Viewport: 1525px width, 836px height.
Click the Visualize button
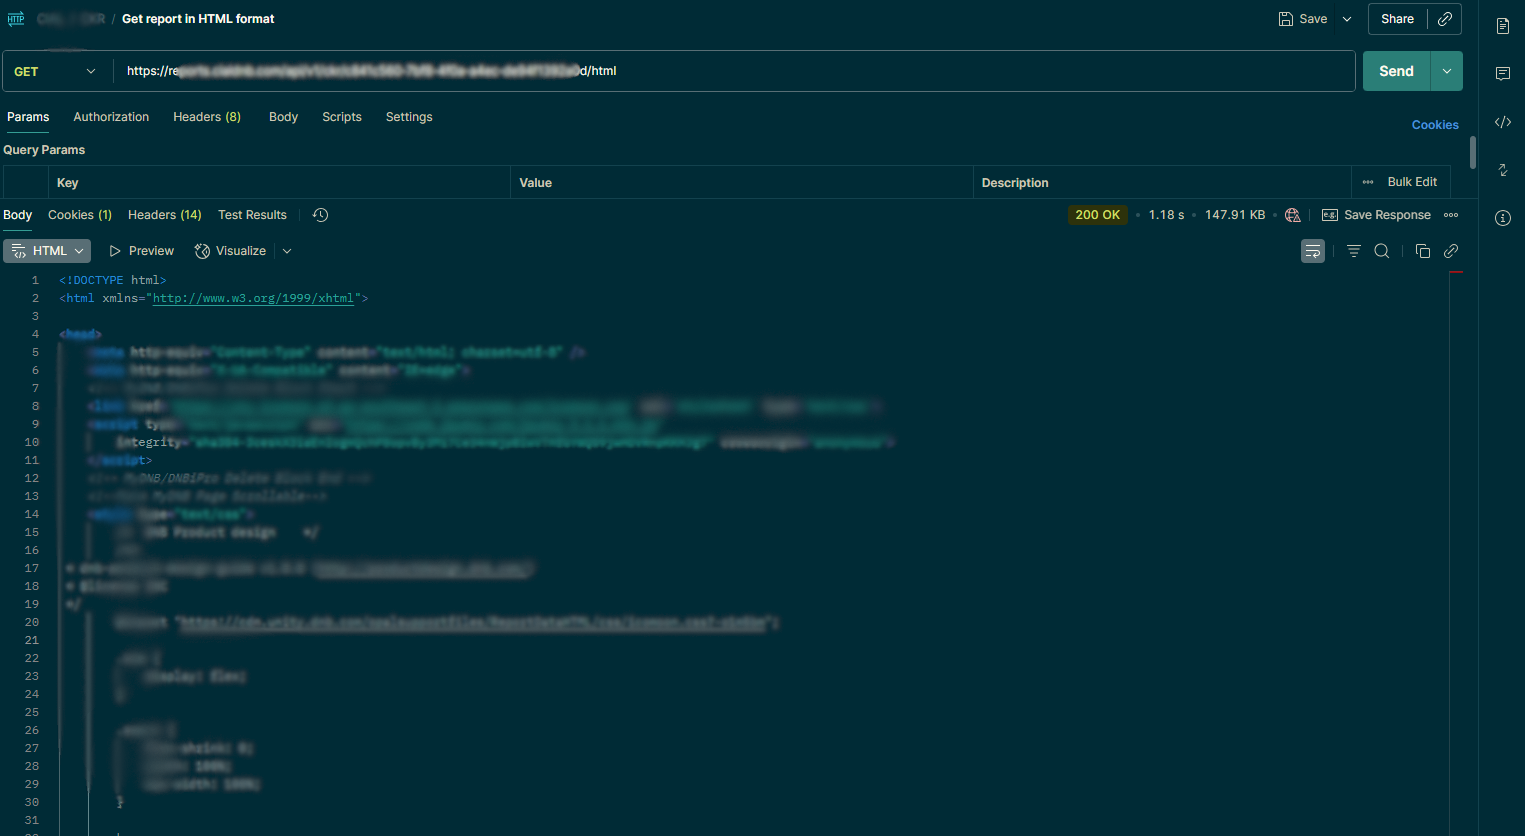click(x=230, y=251)
